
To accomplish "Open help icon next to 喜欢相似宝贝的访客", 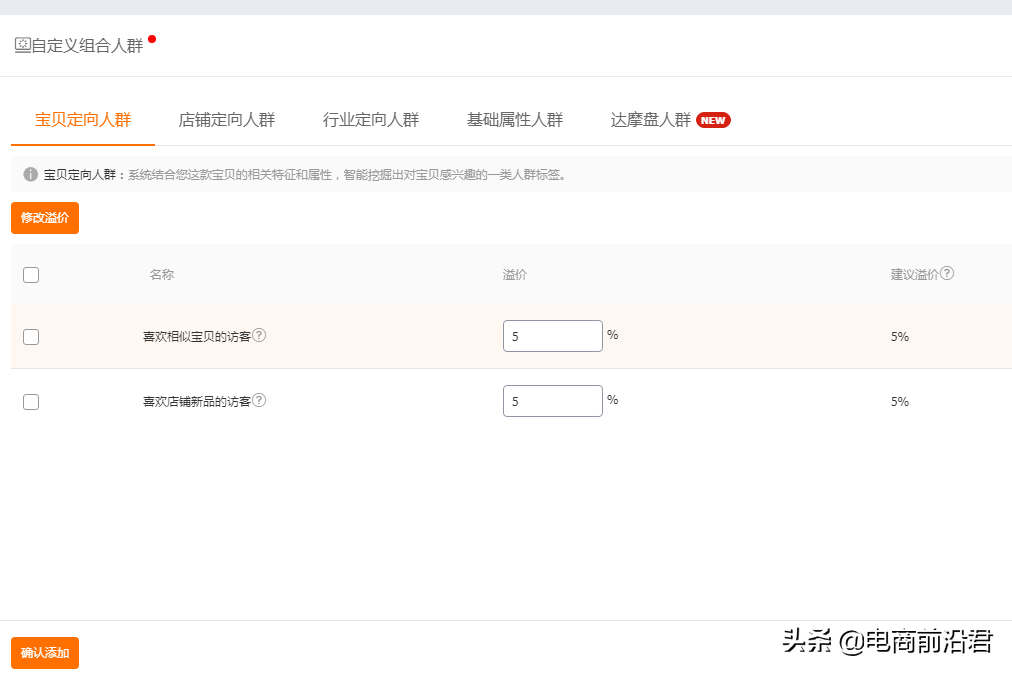I will (259, 333).
